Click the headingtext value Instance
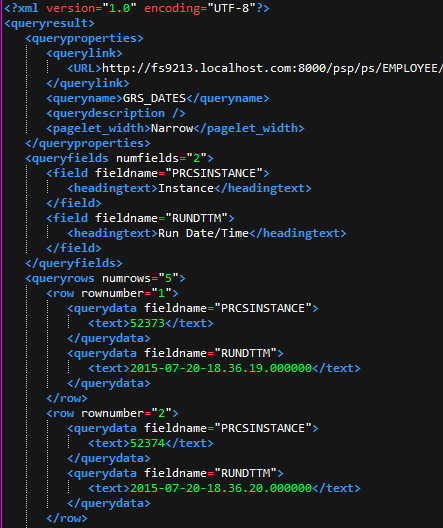The width and height of the screenshot is (443, 528). [x=186, y=188]
